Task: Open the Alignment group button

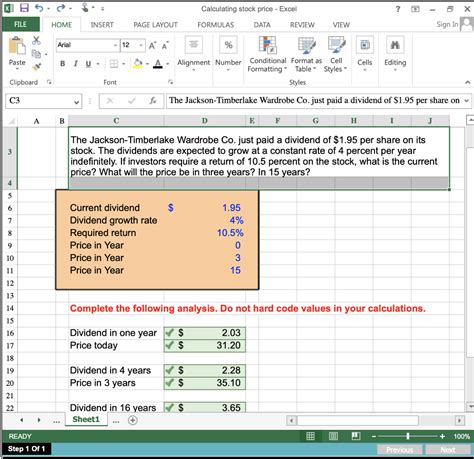Action: pos(194,53)
